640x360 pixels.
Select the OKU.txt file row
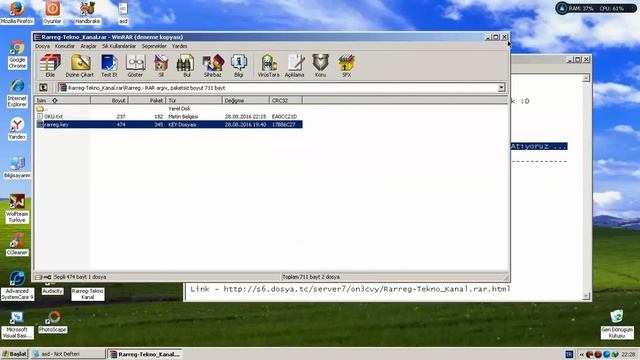tap(169, 116)
